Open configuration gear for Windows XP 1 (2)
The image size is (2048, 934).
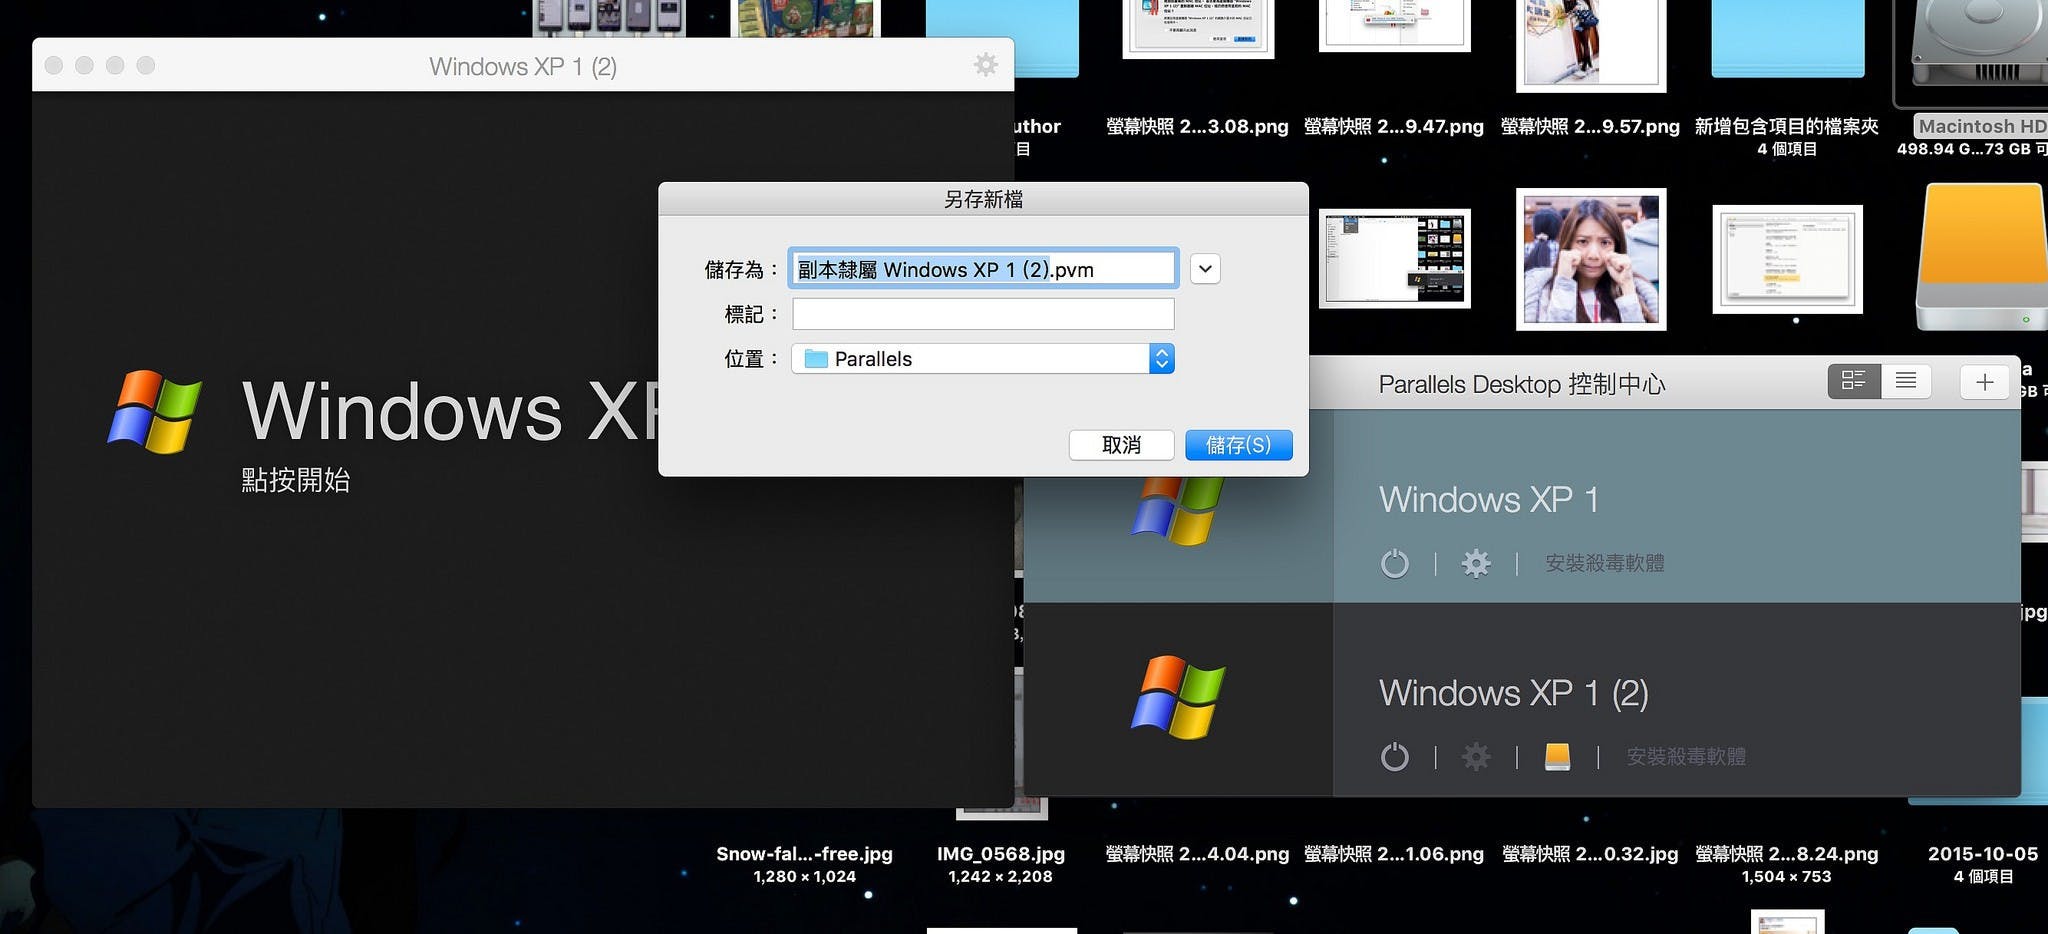tap(1476, 757)
